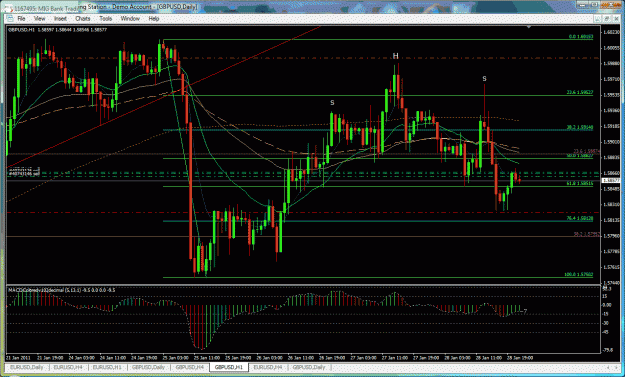The width and height of the screenshot is (625, 377).
Task: Click the 0.0 Fibonacci level label
Action: 581,37
